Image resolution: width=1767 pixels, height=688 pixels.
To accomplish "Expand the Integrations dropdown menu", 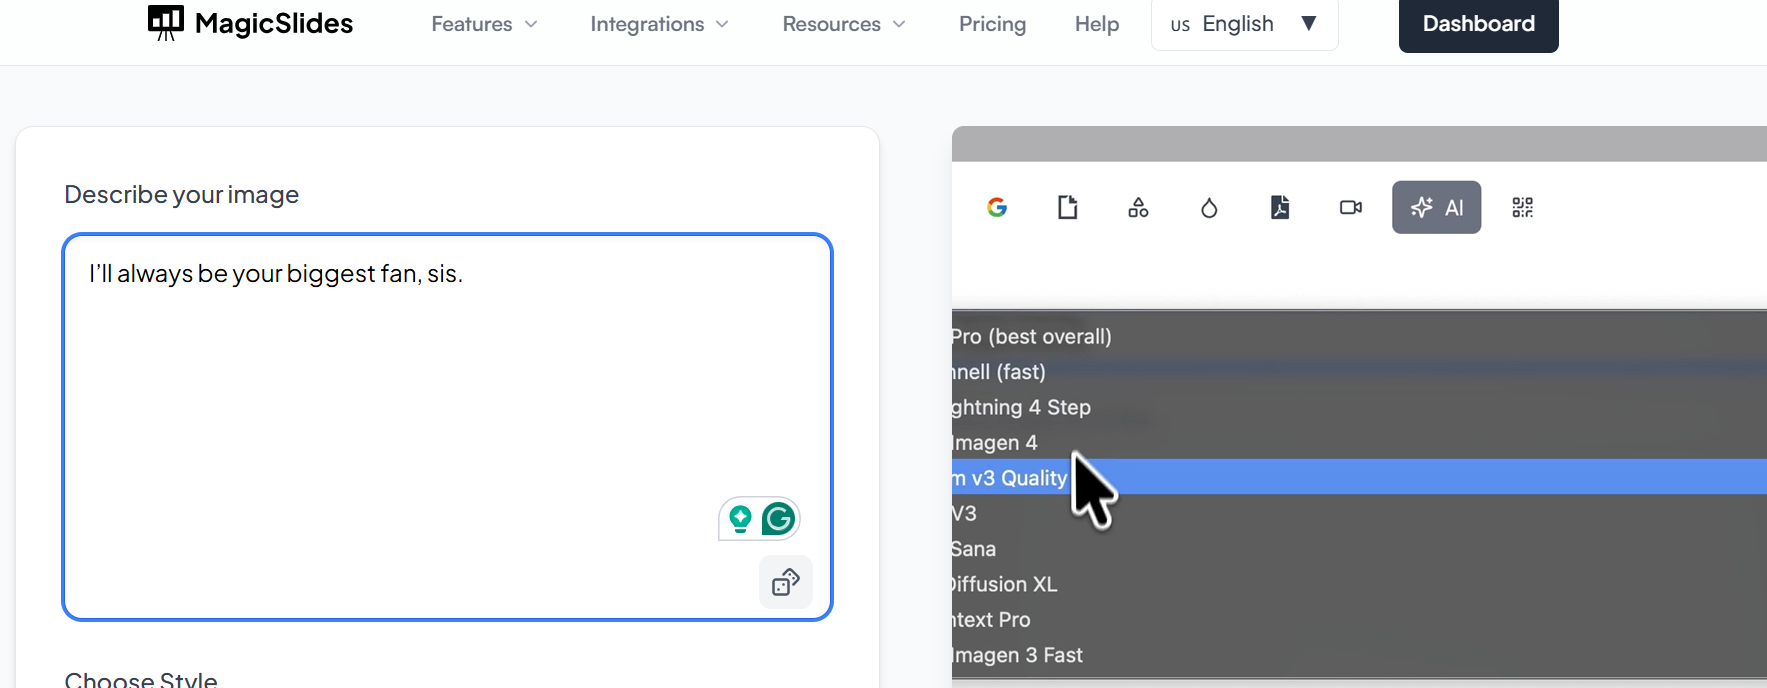I will coord(658,24).
